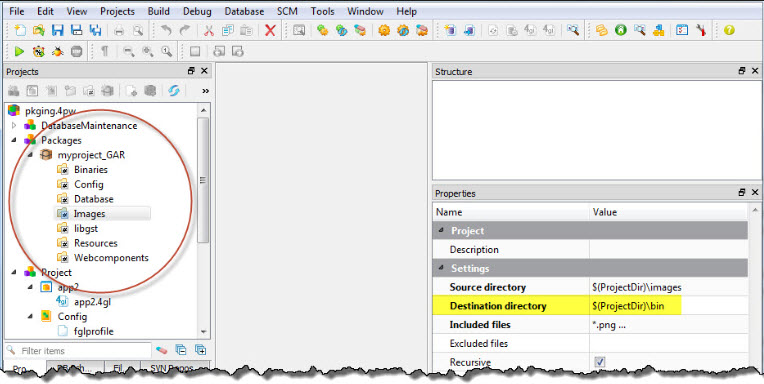Open the File menu

click(17, 11)
